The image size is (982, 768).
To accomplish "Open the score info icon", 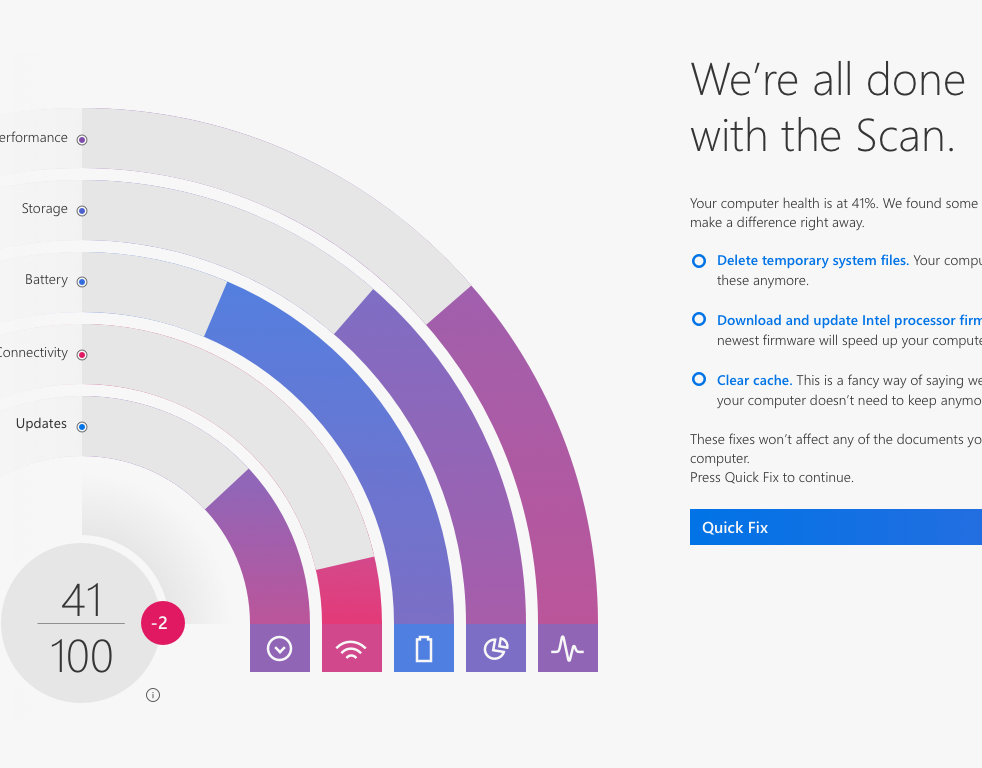I will [153, 695].
